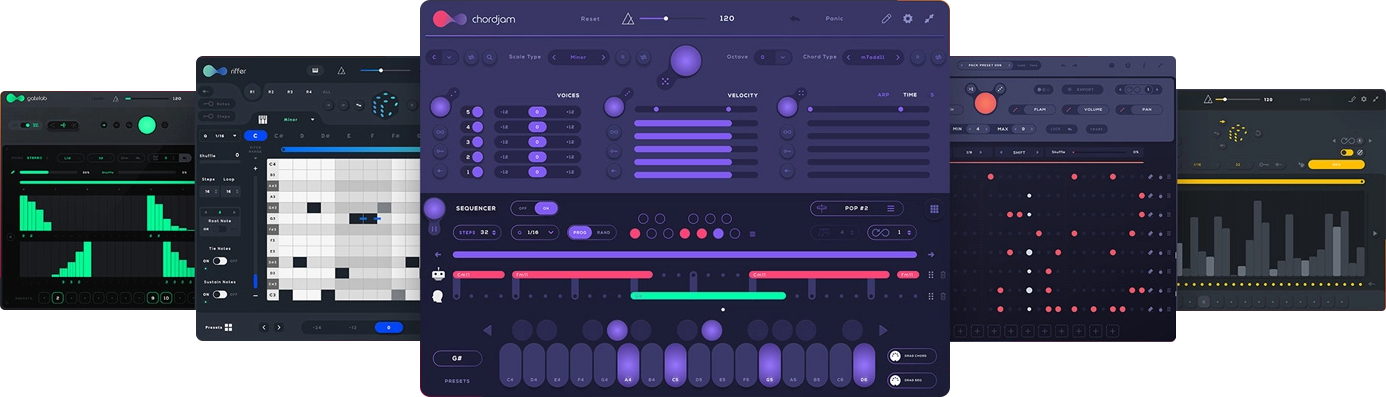Open grid view icon near POP #2

(934, 209)
